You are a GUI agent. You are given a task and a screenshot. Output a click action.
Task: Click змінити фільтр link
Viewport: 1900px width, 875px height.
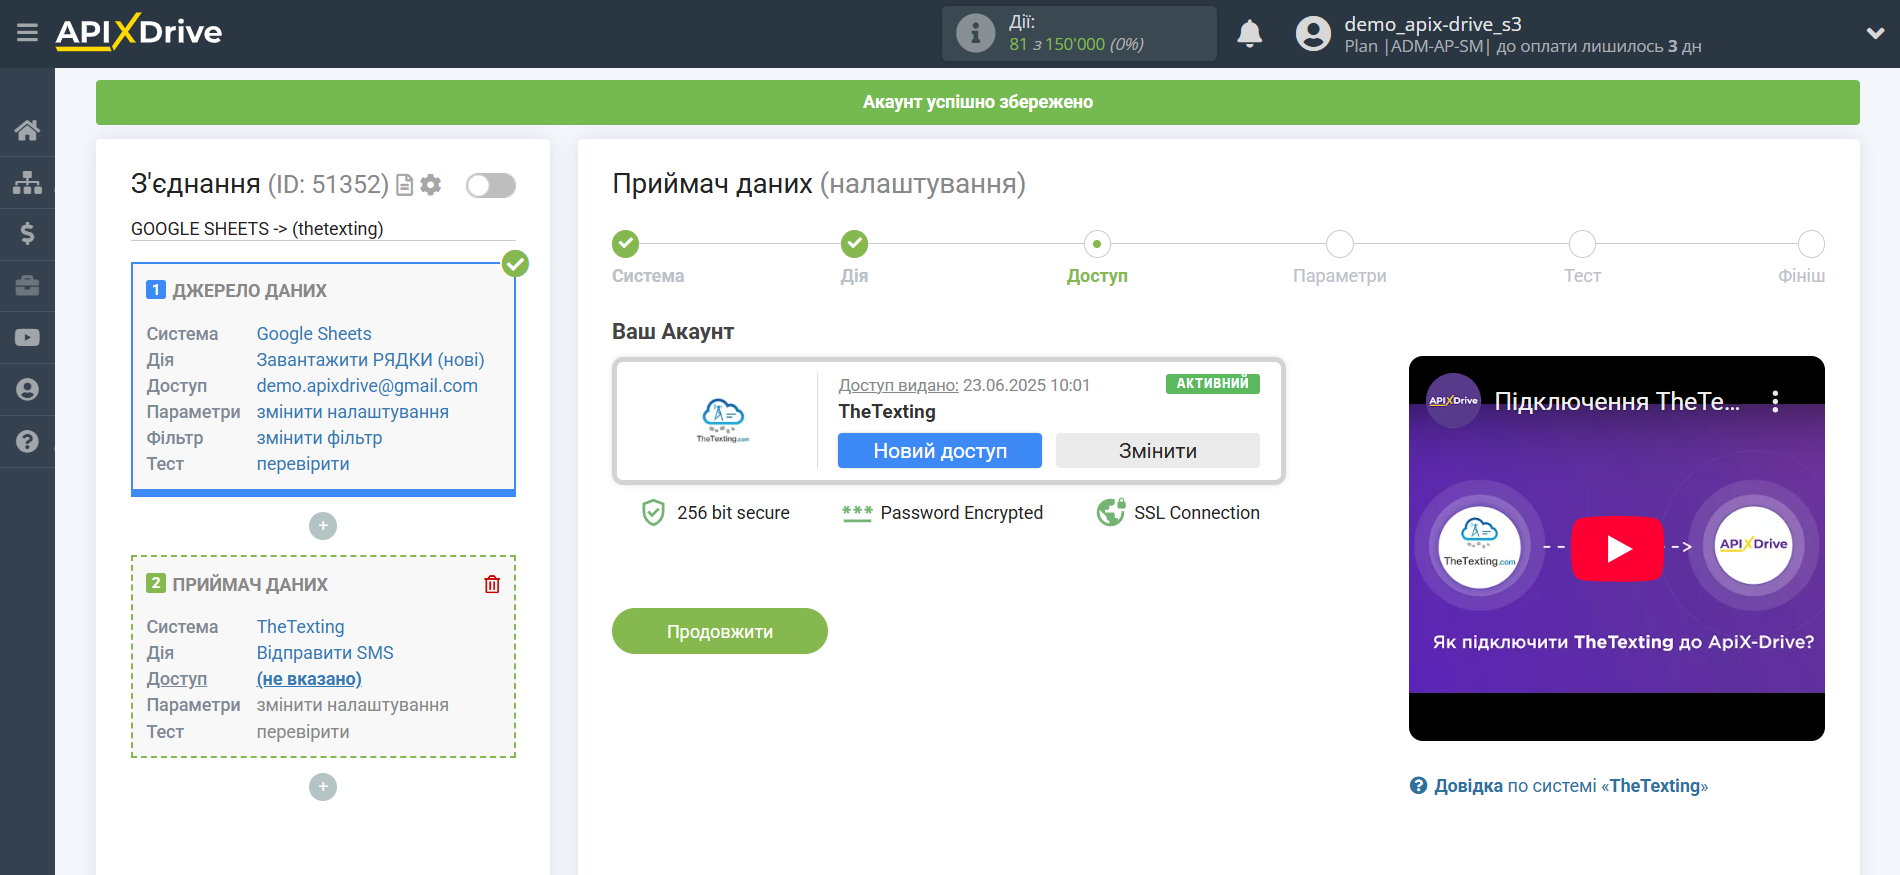tap(320, 438)
